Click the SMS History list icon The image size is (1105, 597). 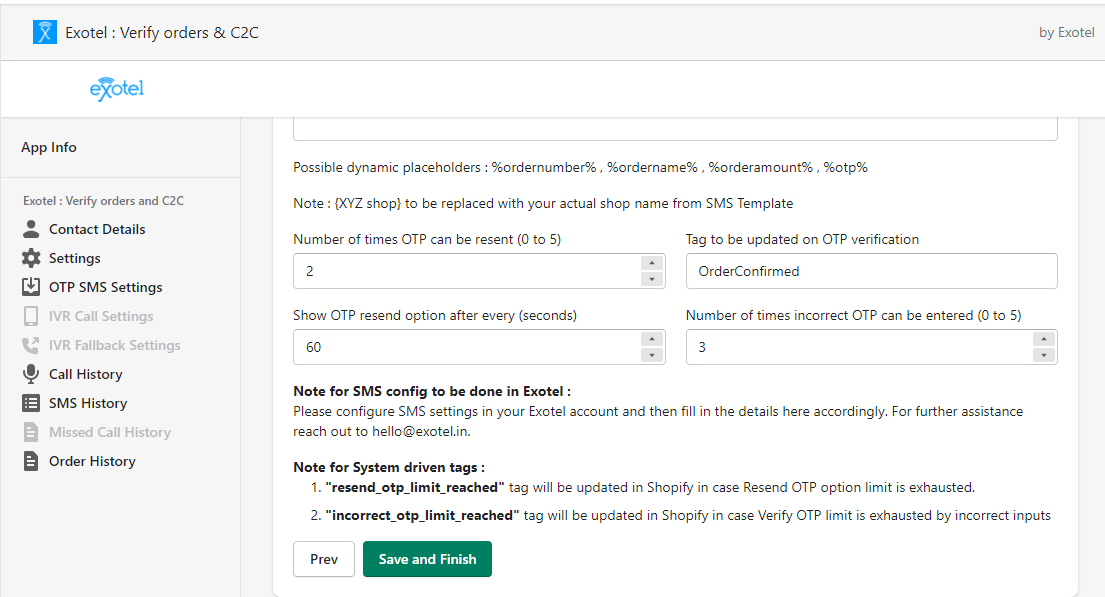click(x=31, y=402)
